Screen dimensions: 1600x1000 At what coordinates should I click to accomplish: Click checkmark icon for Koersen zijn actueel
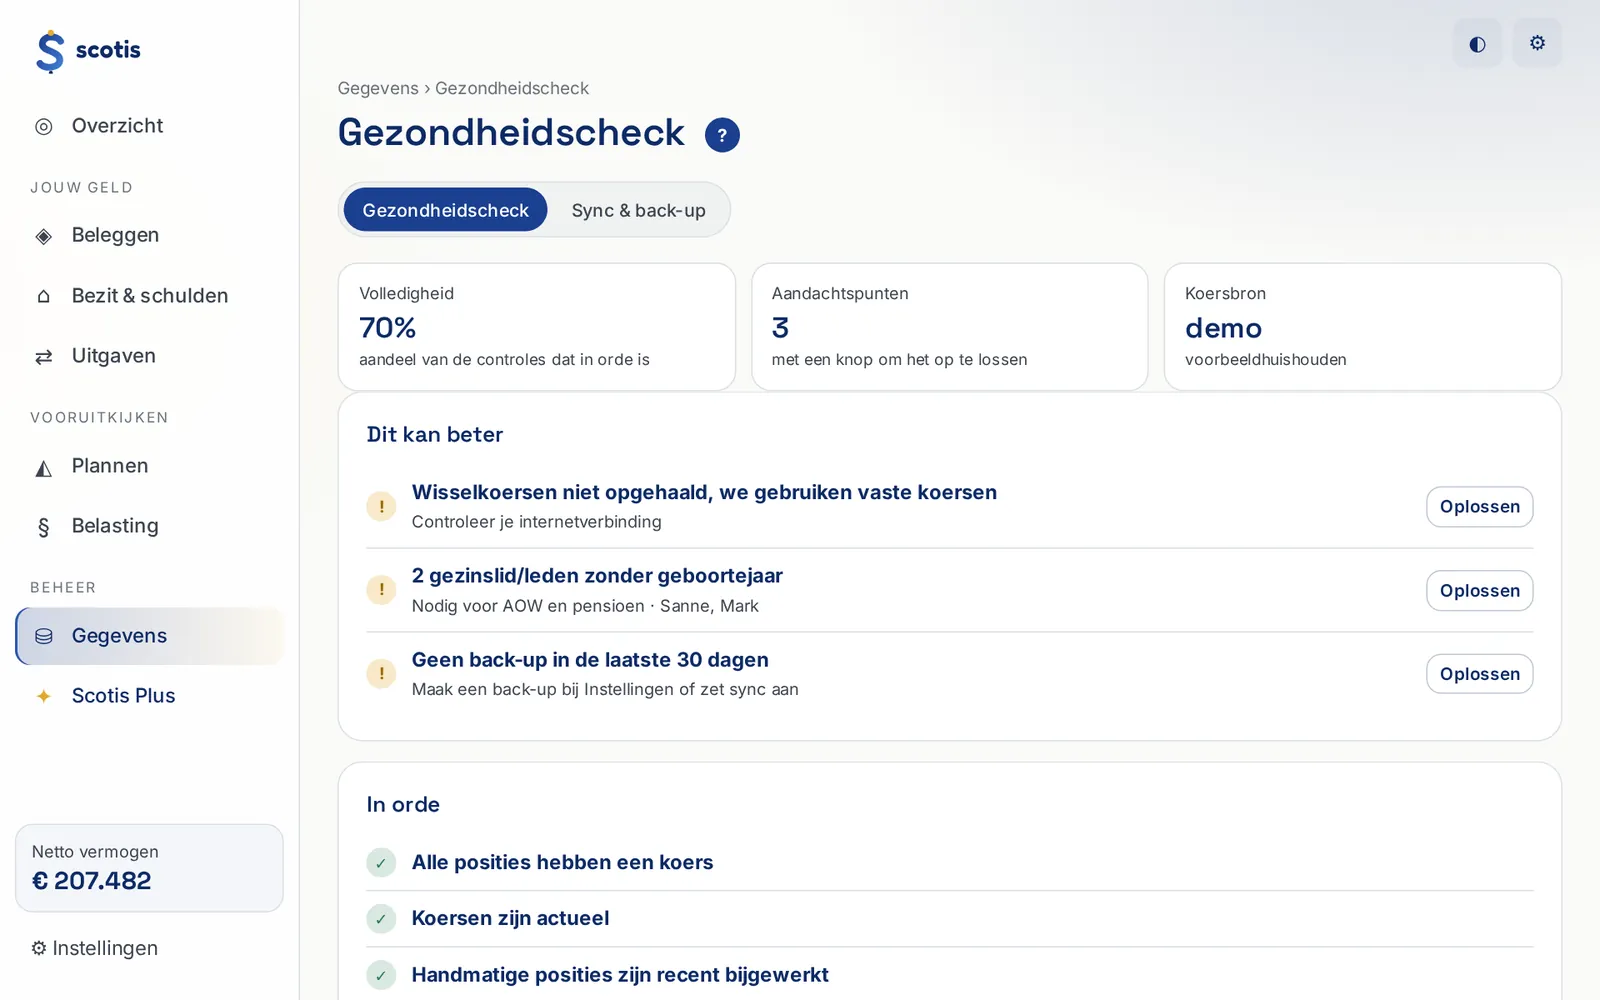coord(381,918)
